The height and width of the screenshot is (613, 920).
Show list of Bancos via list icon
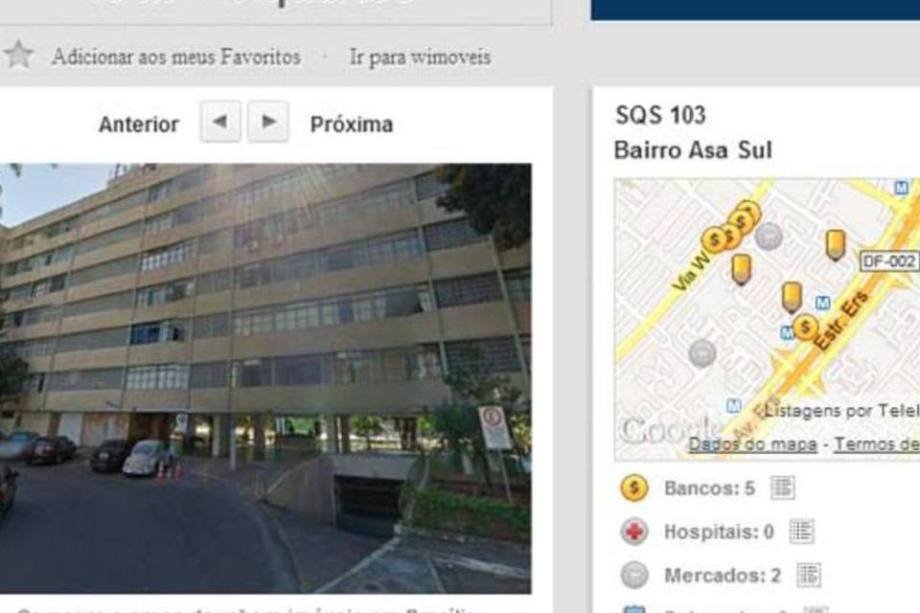tap(783, 488)
